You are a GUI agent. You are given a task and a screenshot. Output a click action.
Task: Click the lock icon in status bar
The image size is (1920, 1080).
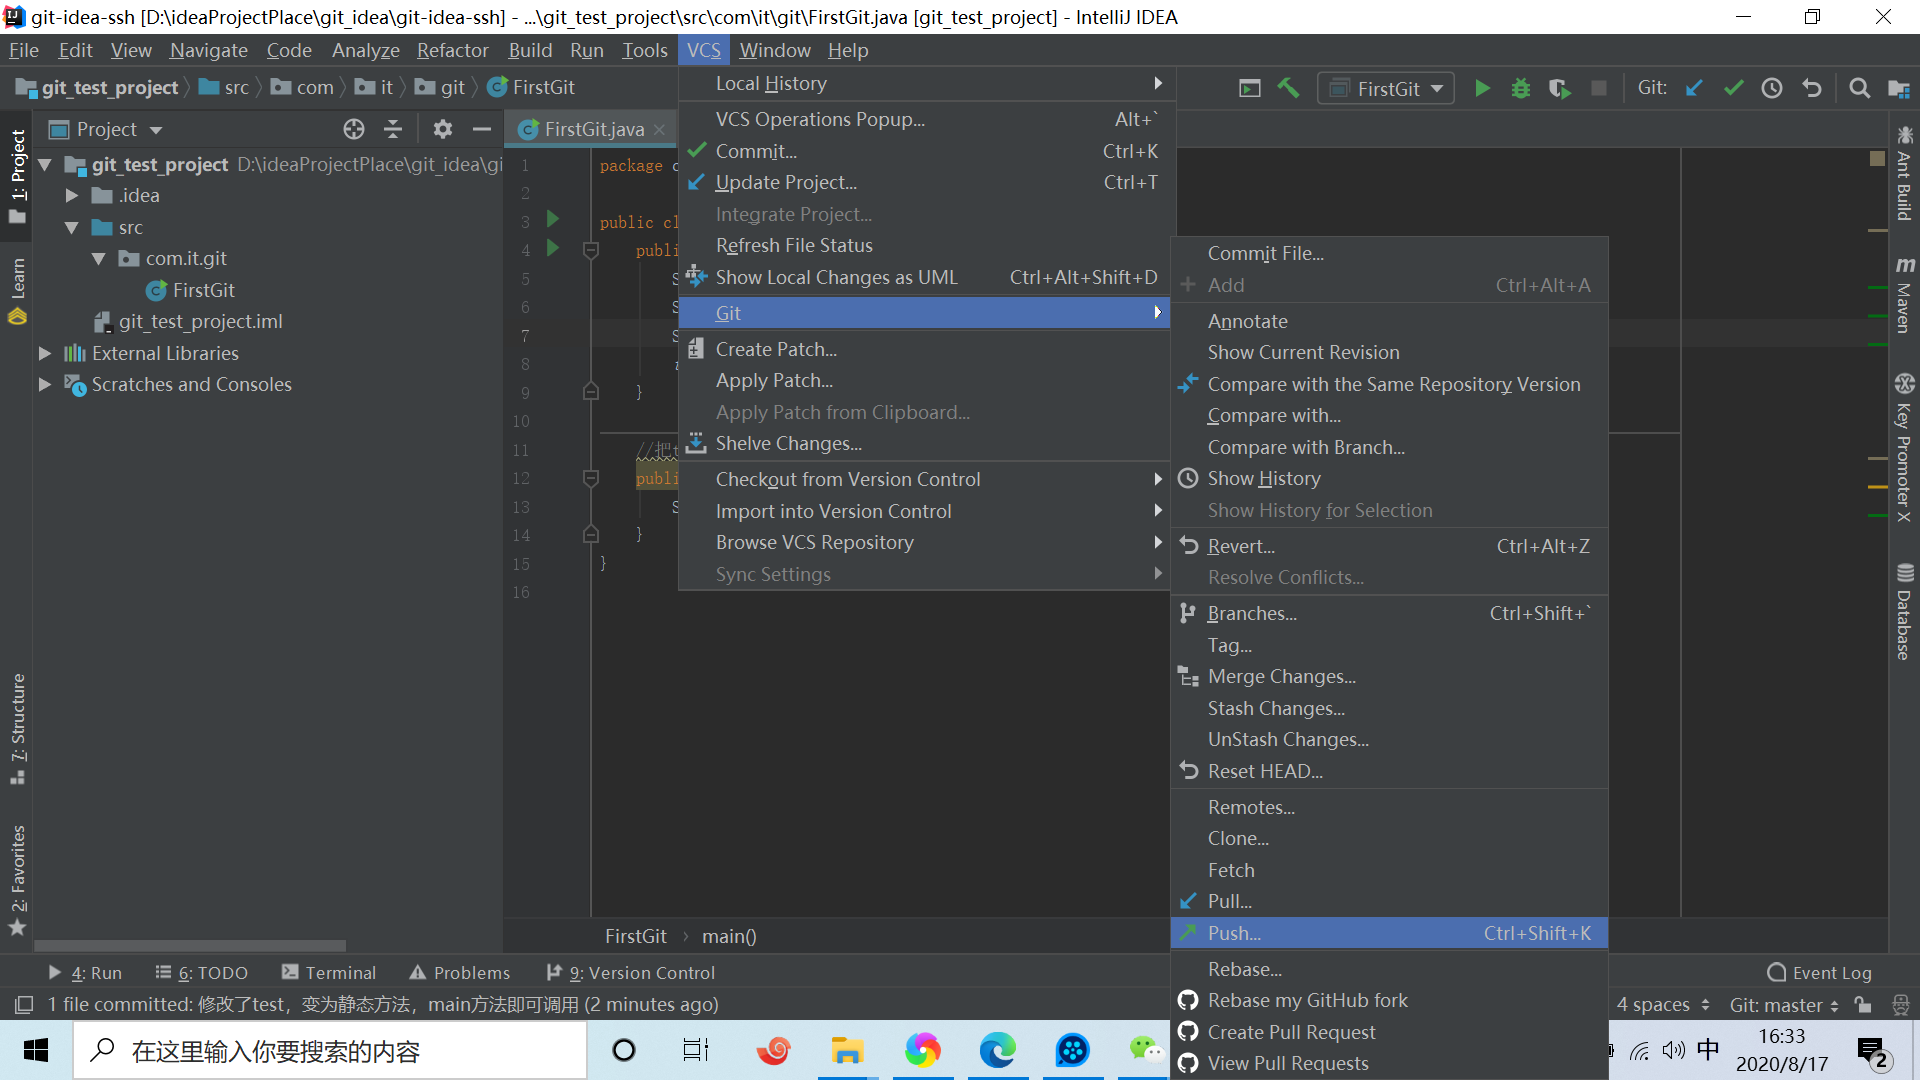[x=1862, y=1004]
